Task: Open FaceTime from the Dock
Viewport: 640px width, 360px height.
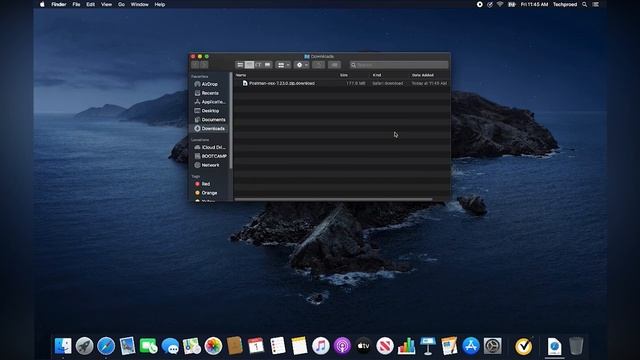Action: 149,346
